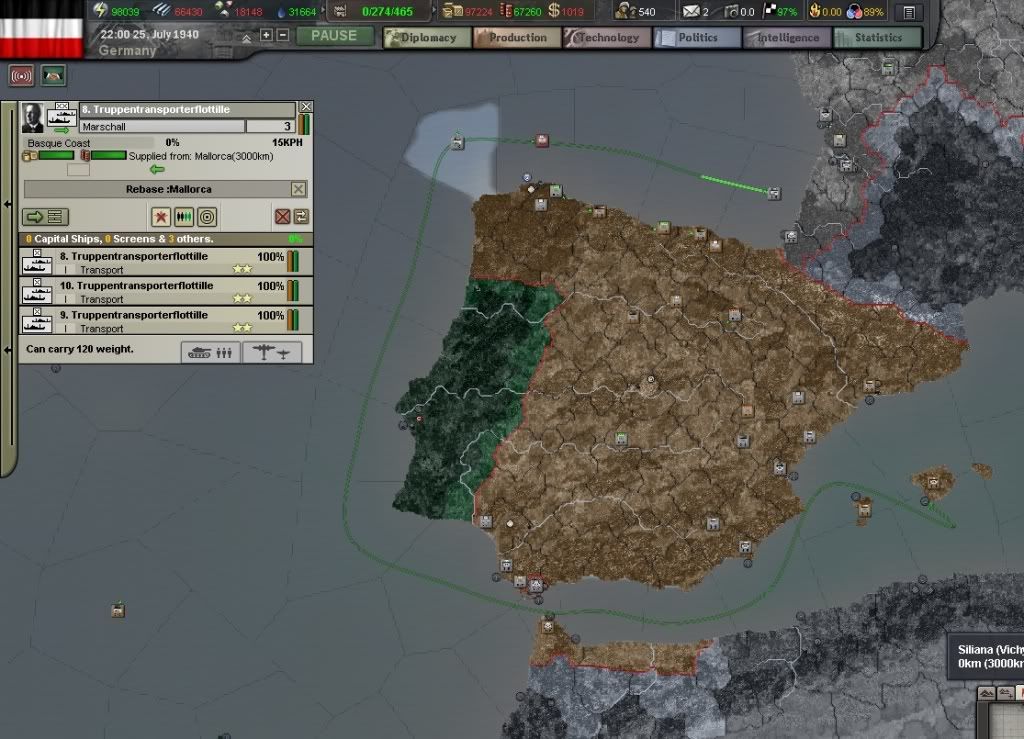1024x739 pixels.
Task: Select ship row 10. Truppentransporterflottille
Action: 166,291
